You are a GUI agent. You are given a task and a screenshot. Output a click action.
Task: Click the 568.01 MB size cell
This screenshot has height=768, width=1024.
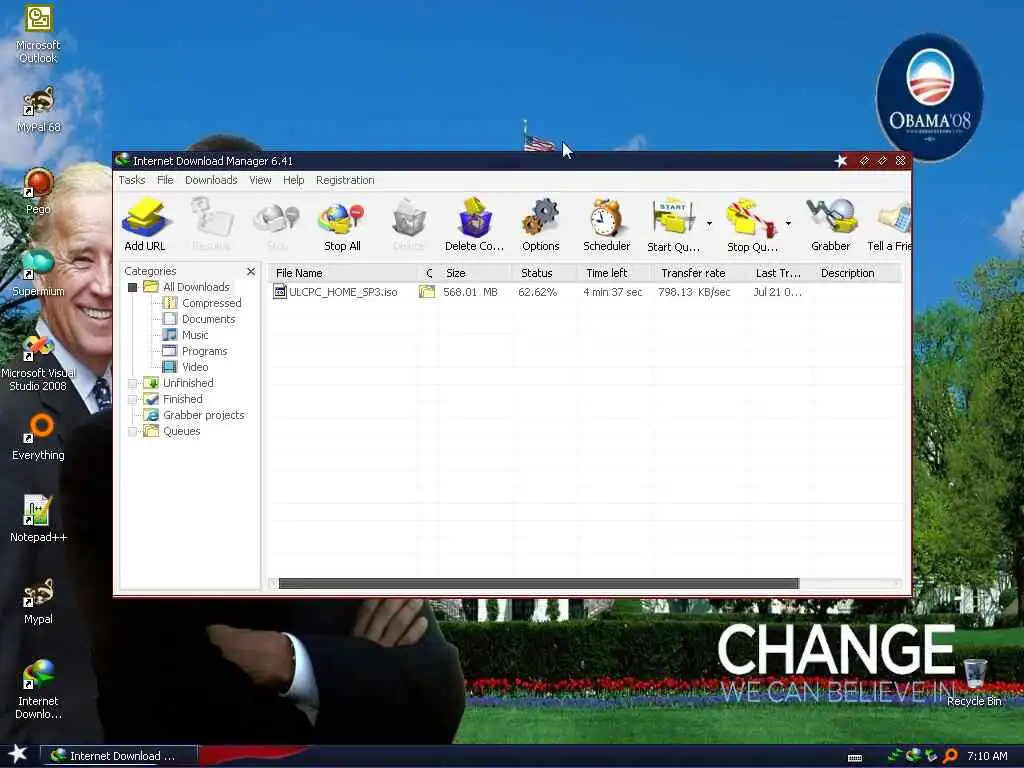(470, 292)
